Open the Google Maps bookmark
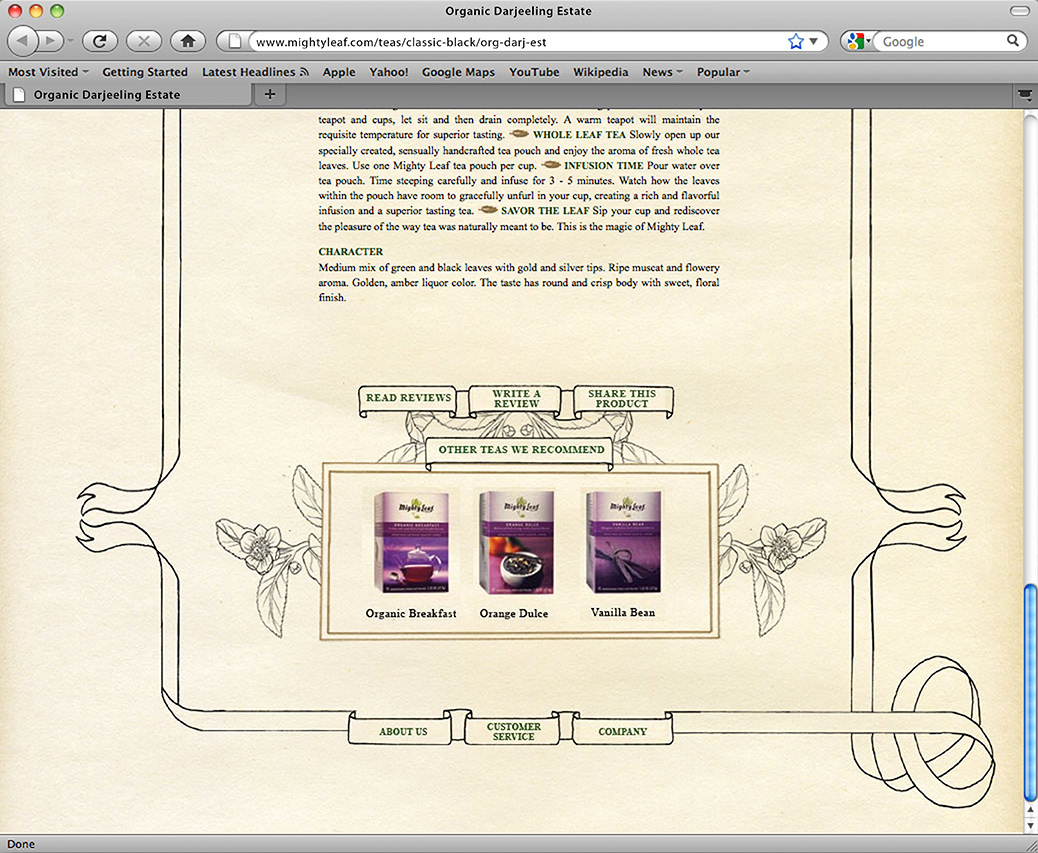Viewport: 1038px width, 853px height. point(458,72)
